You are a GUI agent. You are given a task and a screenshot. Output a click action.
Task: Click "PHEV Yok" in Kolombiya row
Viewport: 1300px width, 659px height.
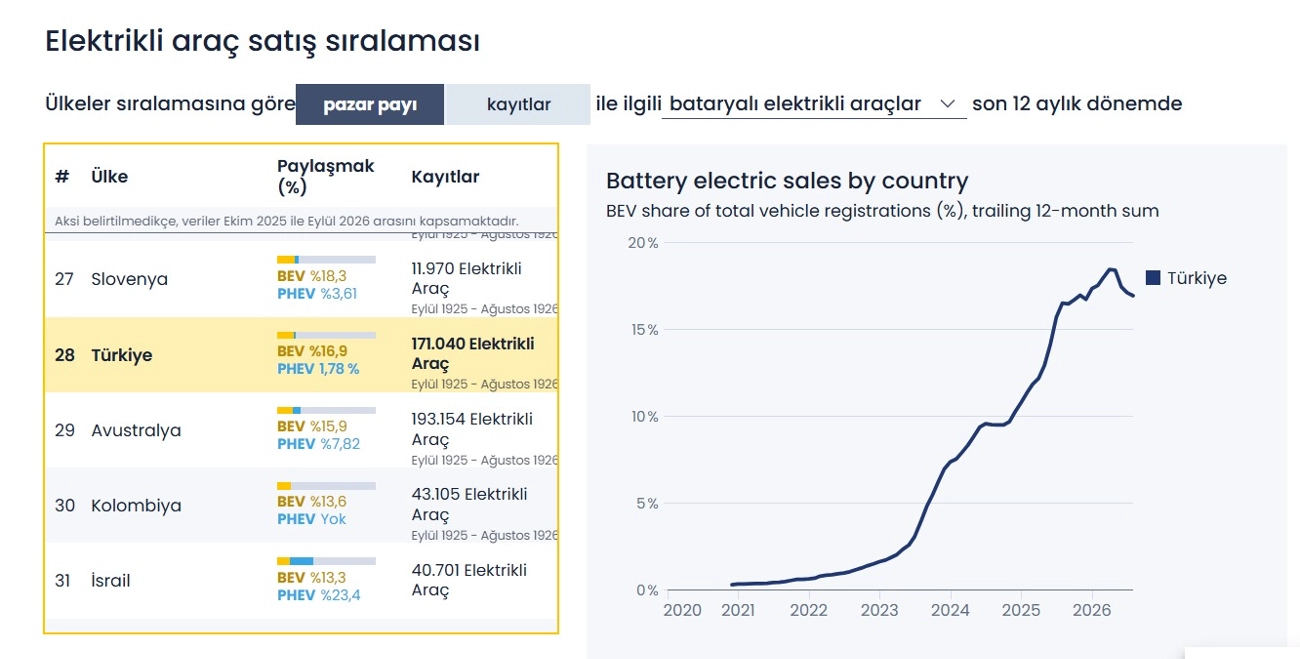[x=312, y=519]
